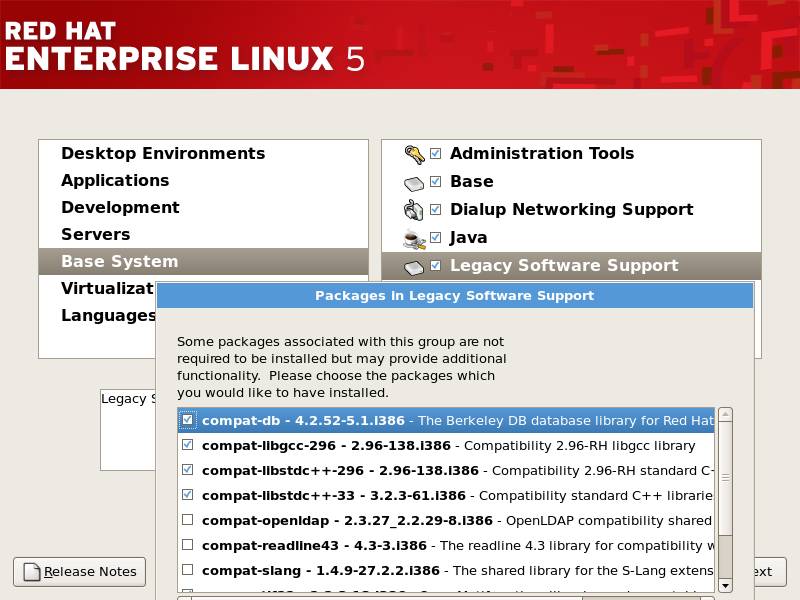The image size is (800, 600).
Task: Select the Base System category
Action: tap(203, 261)
